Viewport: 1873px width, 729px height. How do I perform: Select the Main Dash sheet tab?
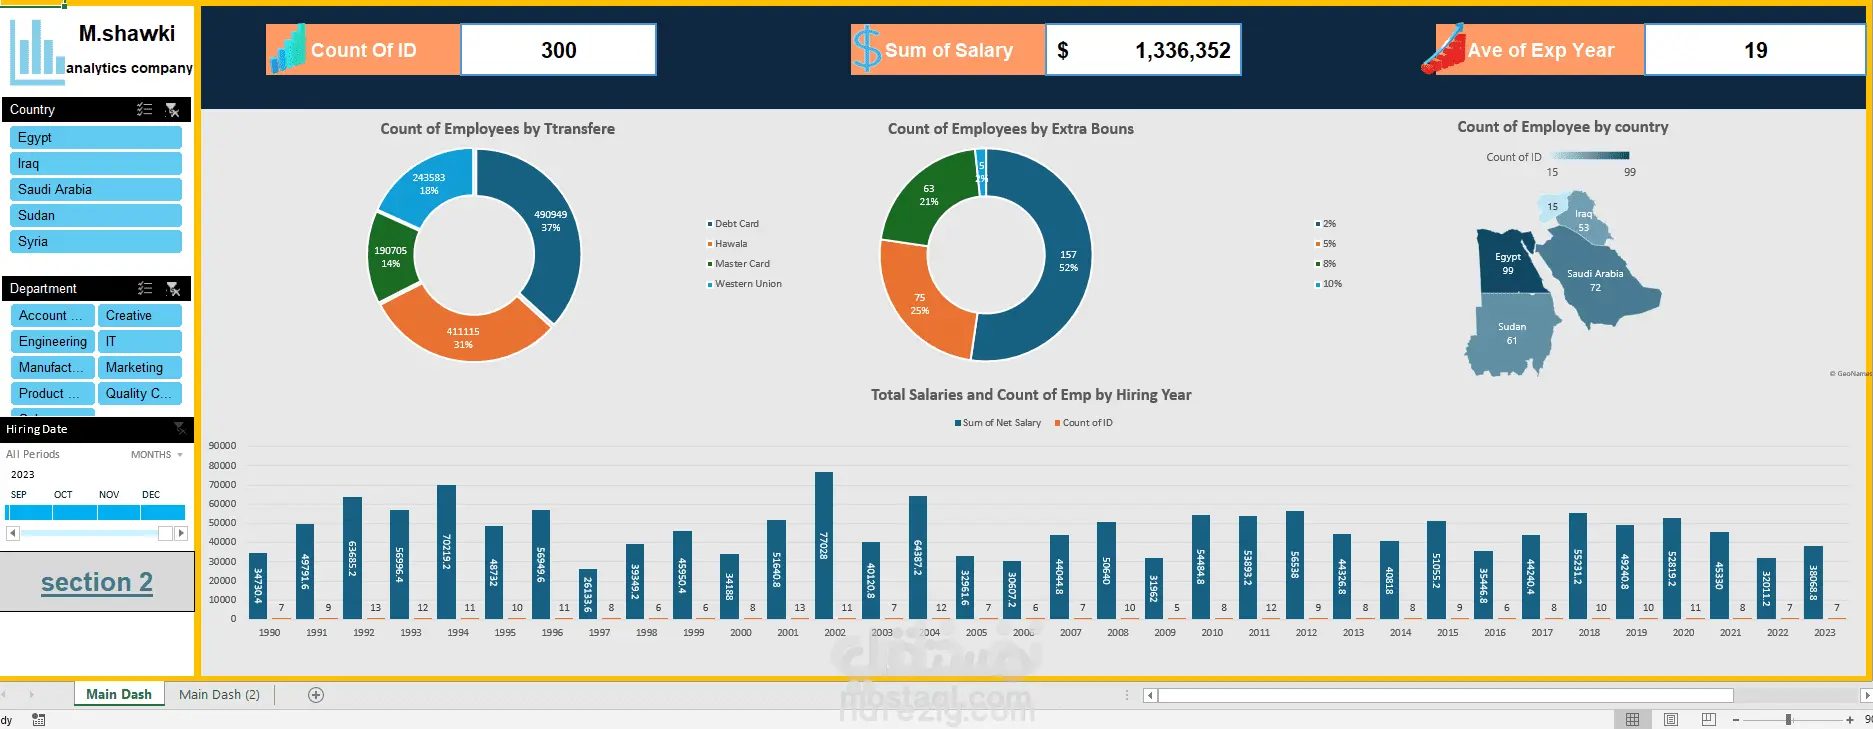pyautogui.click(x=119, y=695)
